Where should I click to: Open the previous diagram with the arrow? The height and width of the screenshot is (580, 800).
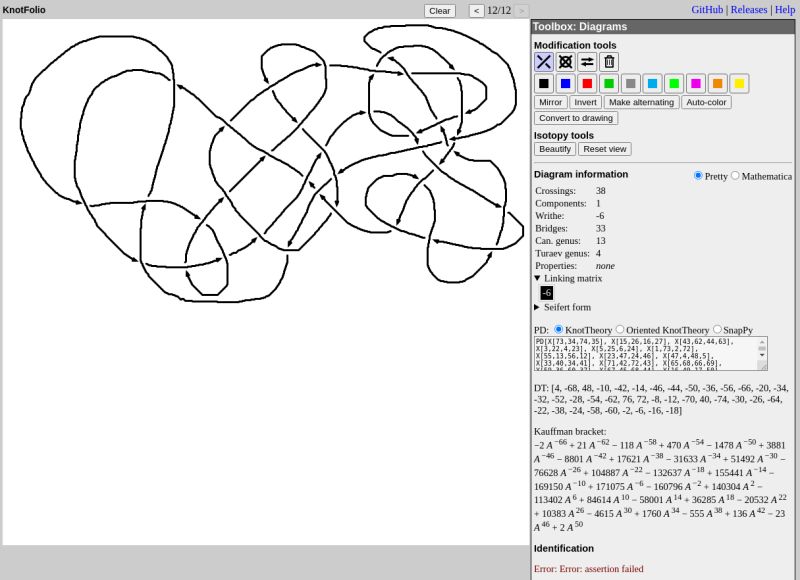pos(476,11)
